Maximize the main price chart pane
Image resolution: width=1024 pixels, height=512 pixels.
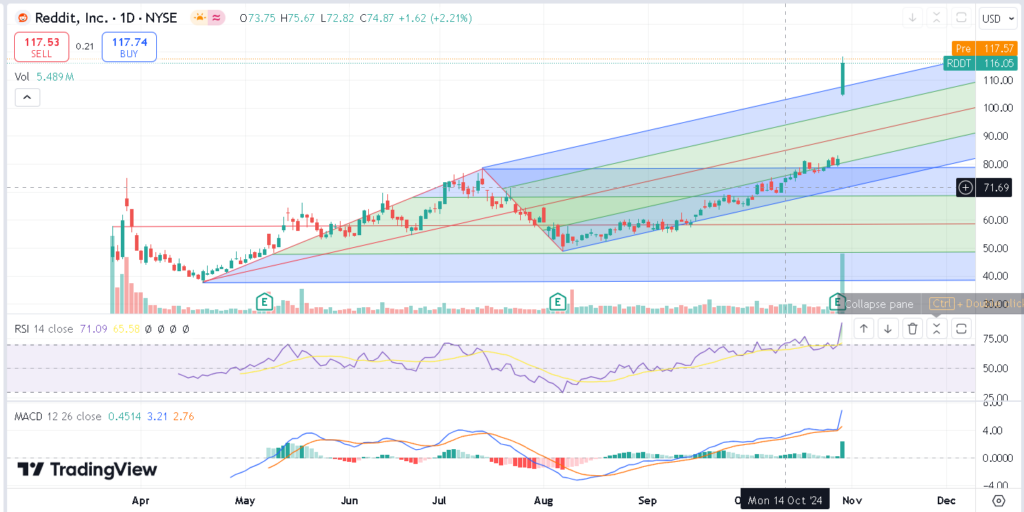click(961, 18)
